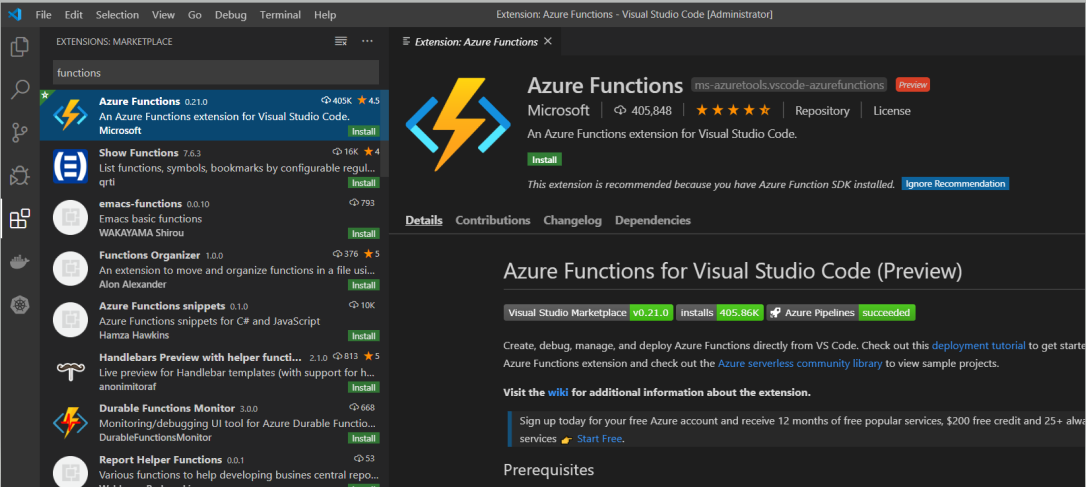Install Handlebars Preview with helper functions
This screenshot has height=487, width=1086.
364,387
